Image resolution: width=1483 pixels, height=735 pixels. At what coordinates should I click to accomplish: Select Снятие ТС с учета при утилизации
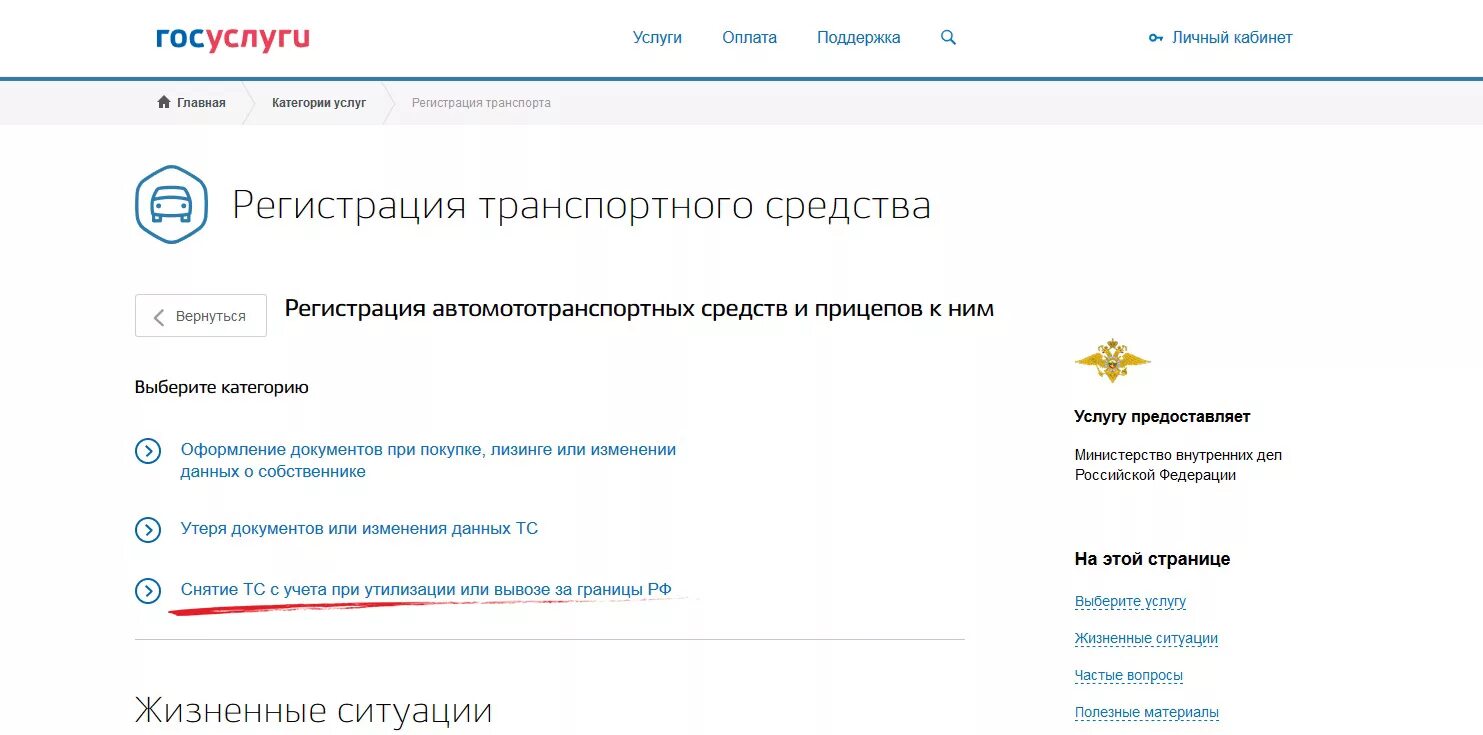pyautogui.click(x=426, y=590)
